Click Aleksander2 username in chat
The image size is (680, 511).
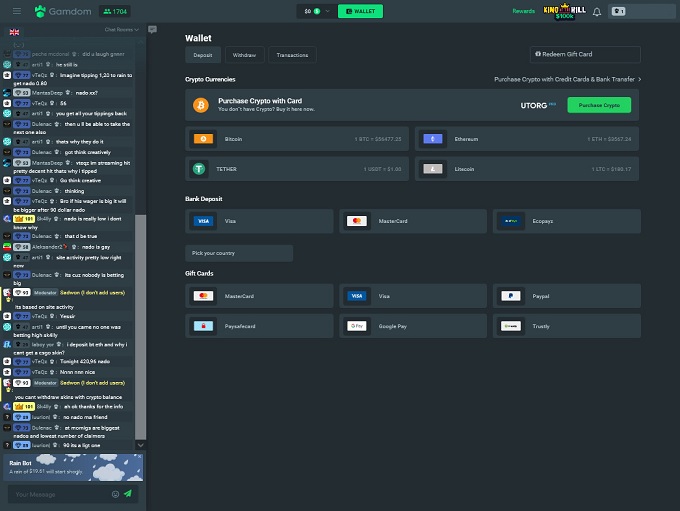point(47,247)
